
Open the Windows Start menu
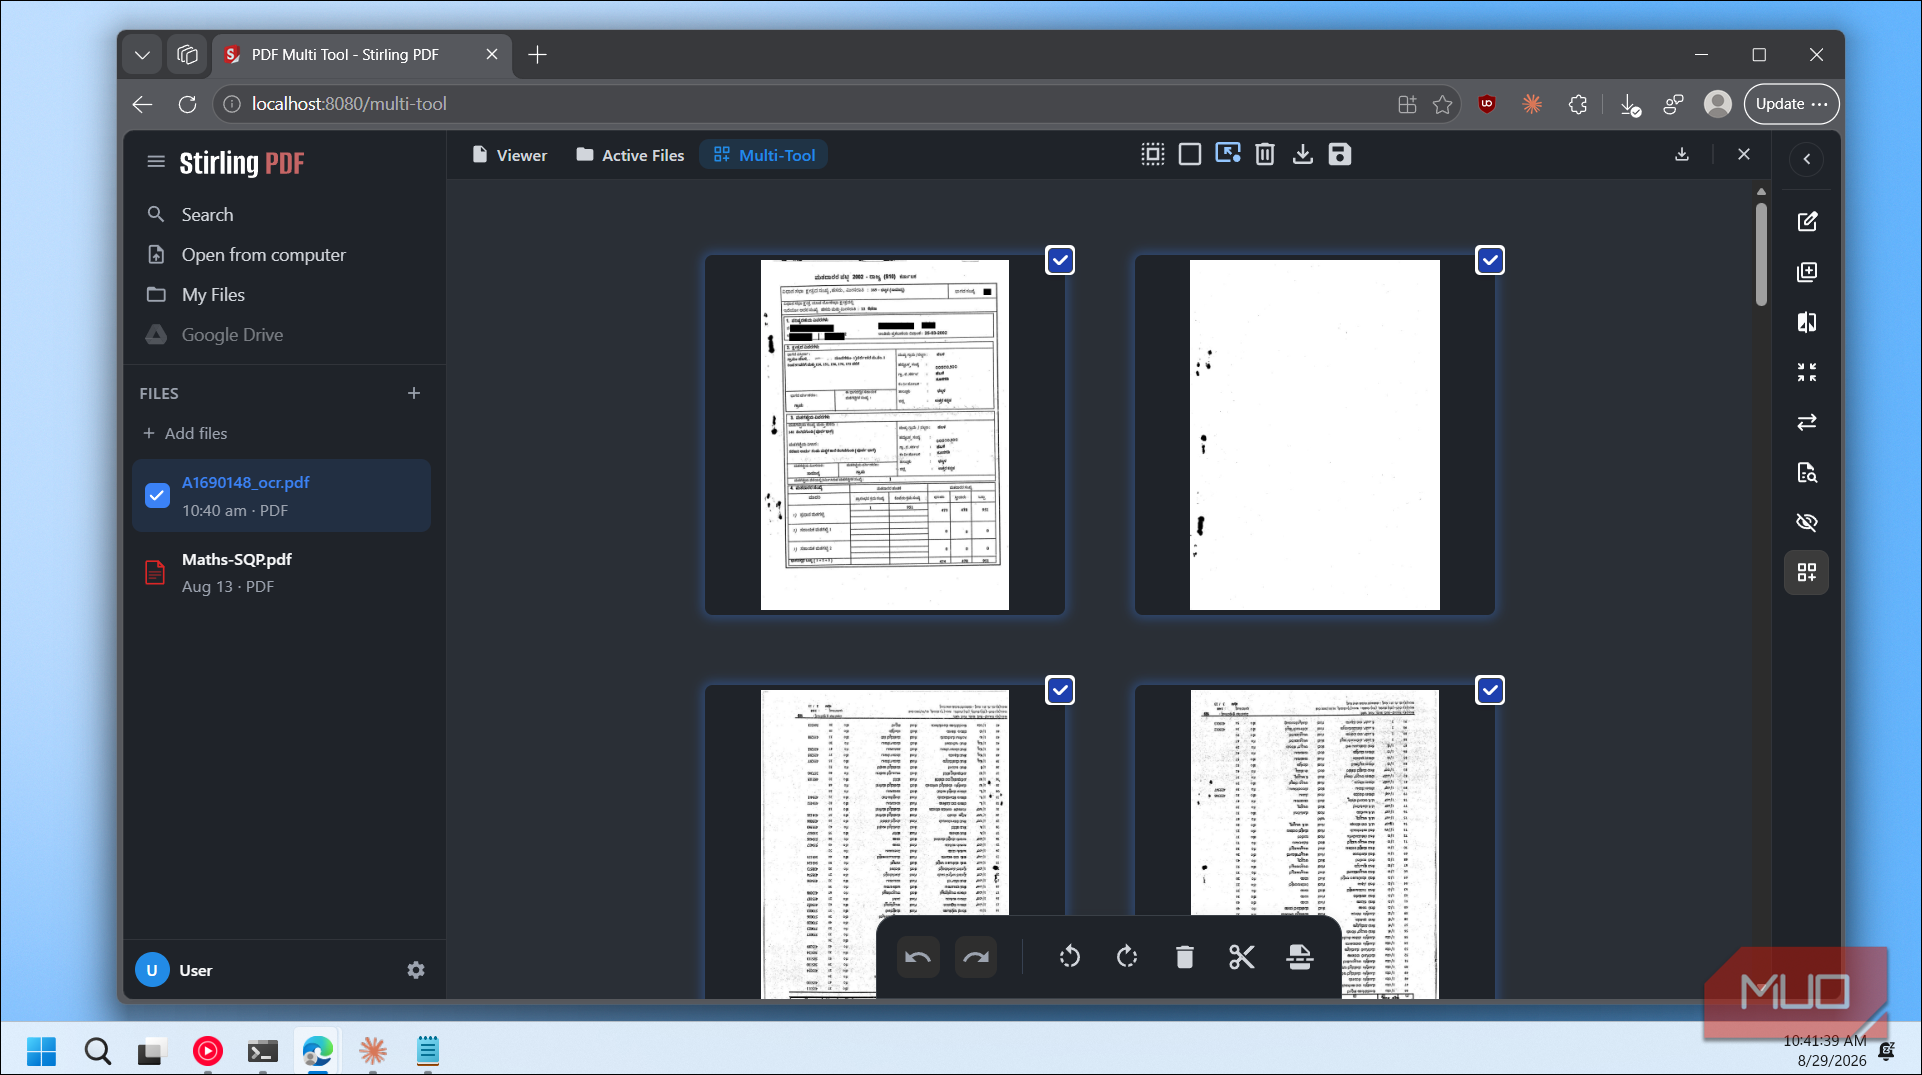pyautogui.click(x=41, y=1051)
